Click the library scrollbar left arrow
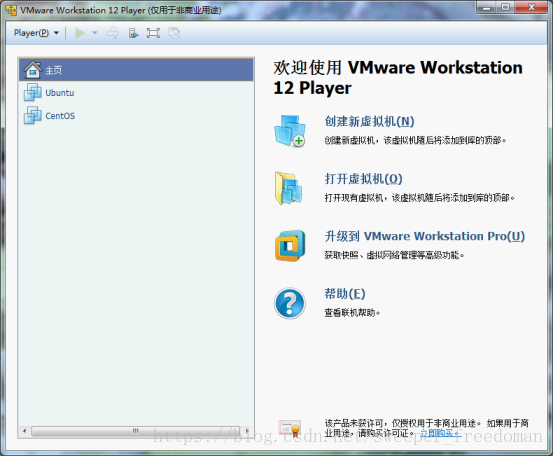This screenshot has height=456, width=554. pos(24,431)
